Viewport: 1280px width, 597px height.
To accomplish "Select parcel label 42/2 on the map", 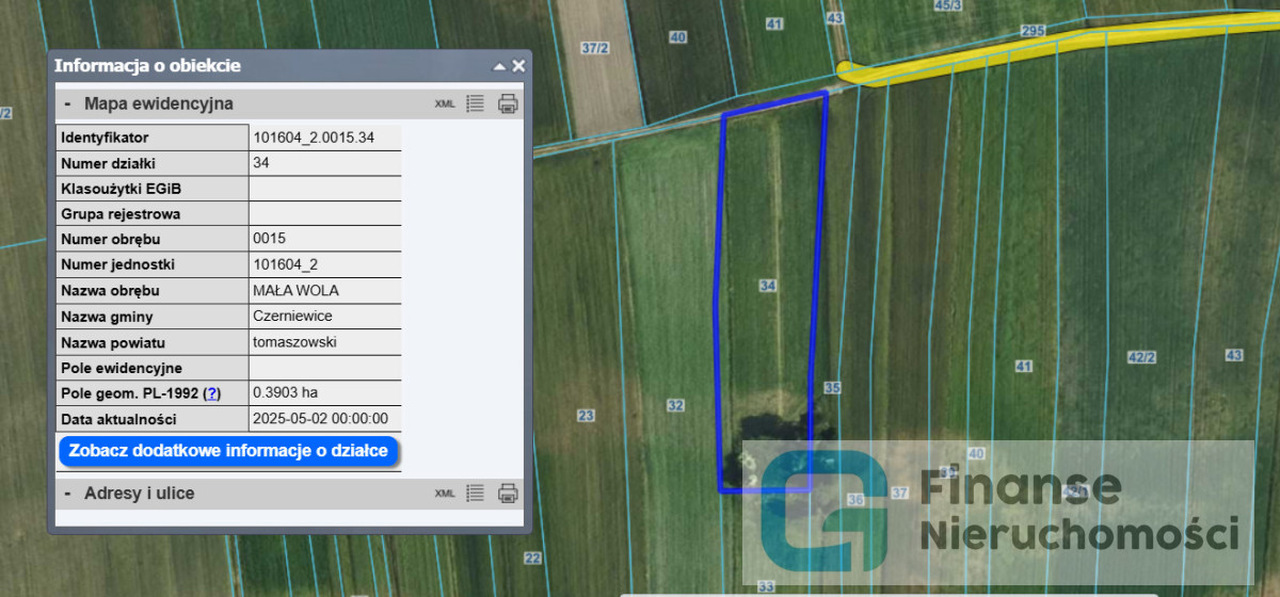I will 1141,357.
